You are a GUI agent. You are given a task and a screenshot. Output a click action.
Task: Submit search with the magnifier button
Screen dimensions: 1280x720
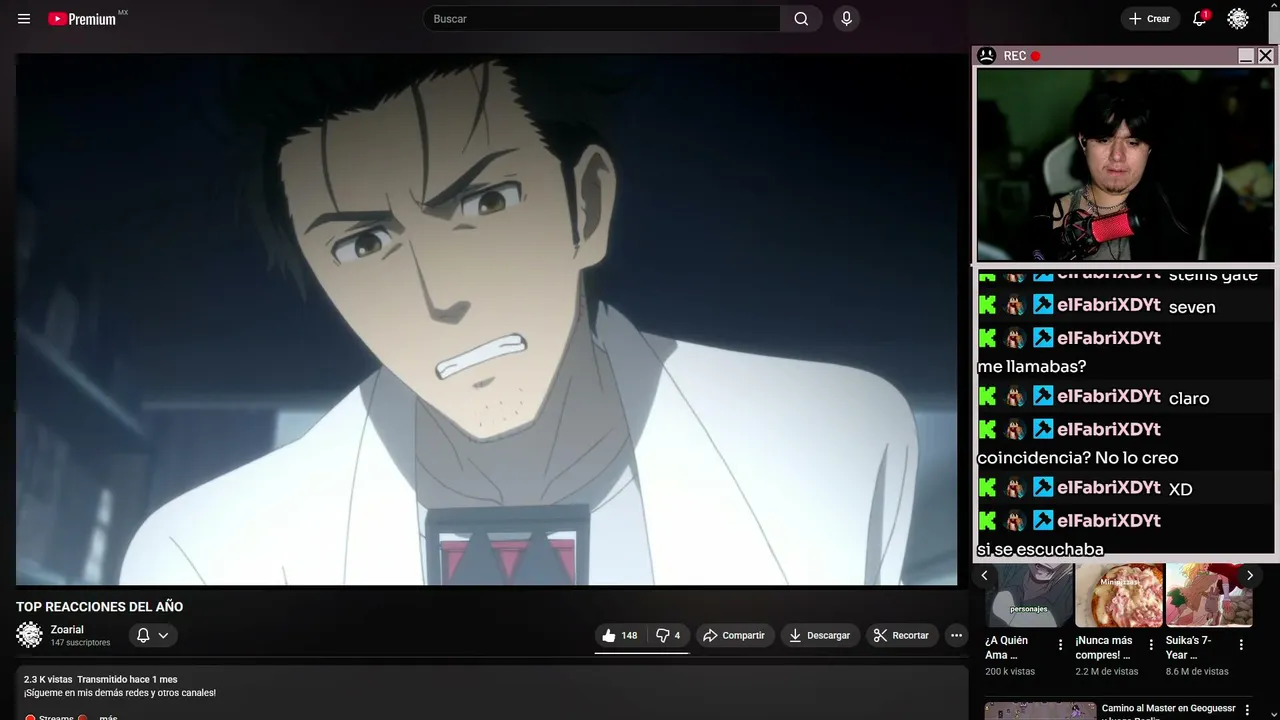tap(801, 19)
